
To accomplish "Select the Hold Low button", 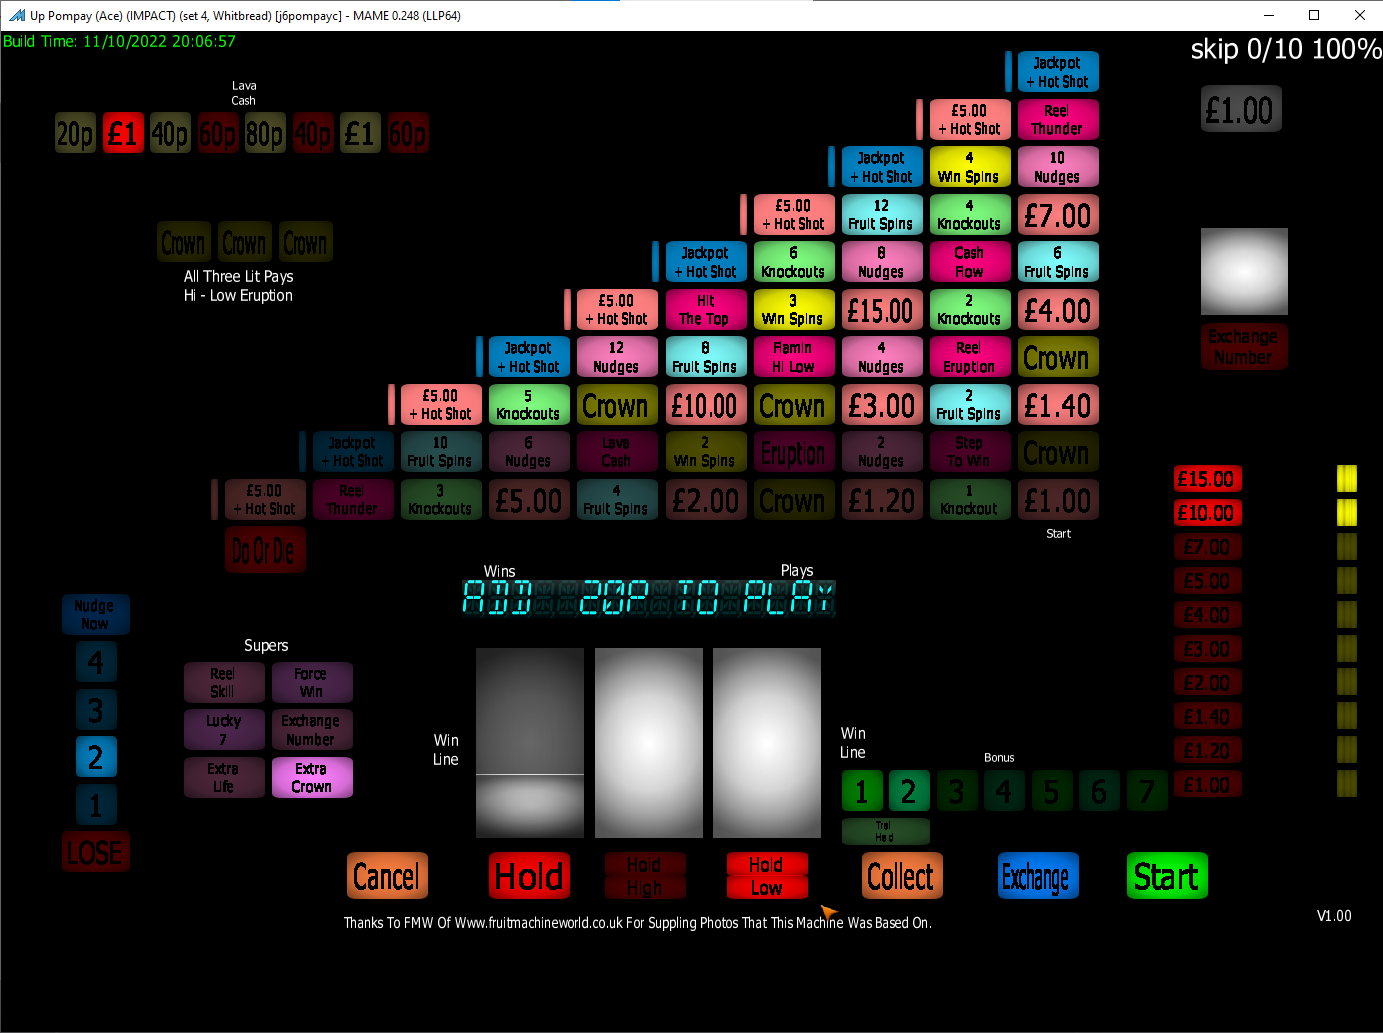I will [765, 876].
